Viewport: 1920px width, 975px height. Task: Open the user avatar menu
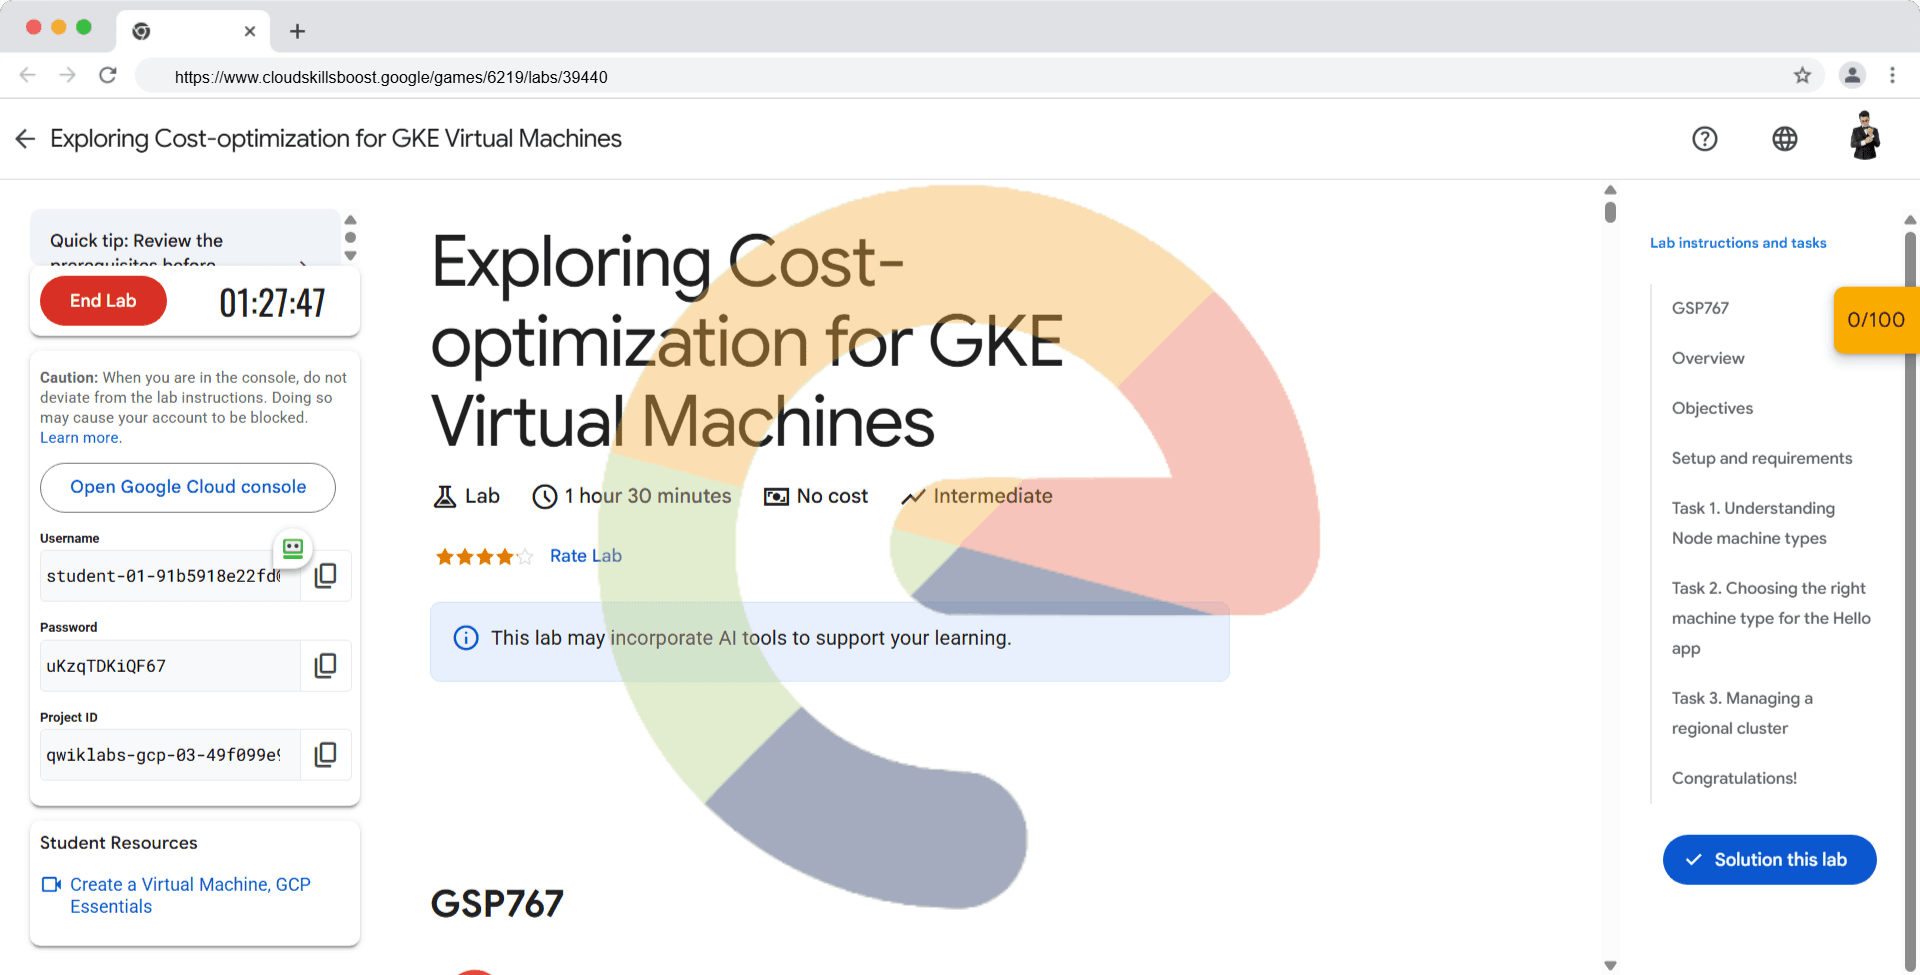point(1865,136)
